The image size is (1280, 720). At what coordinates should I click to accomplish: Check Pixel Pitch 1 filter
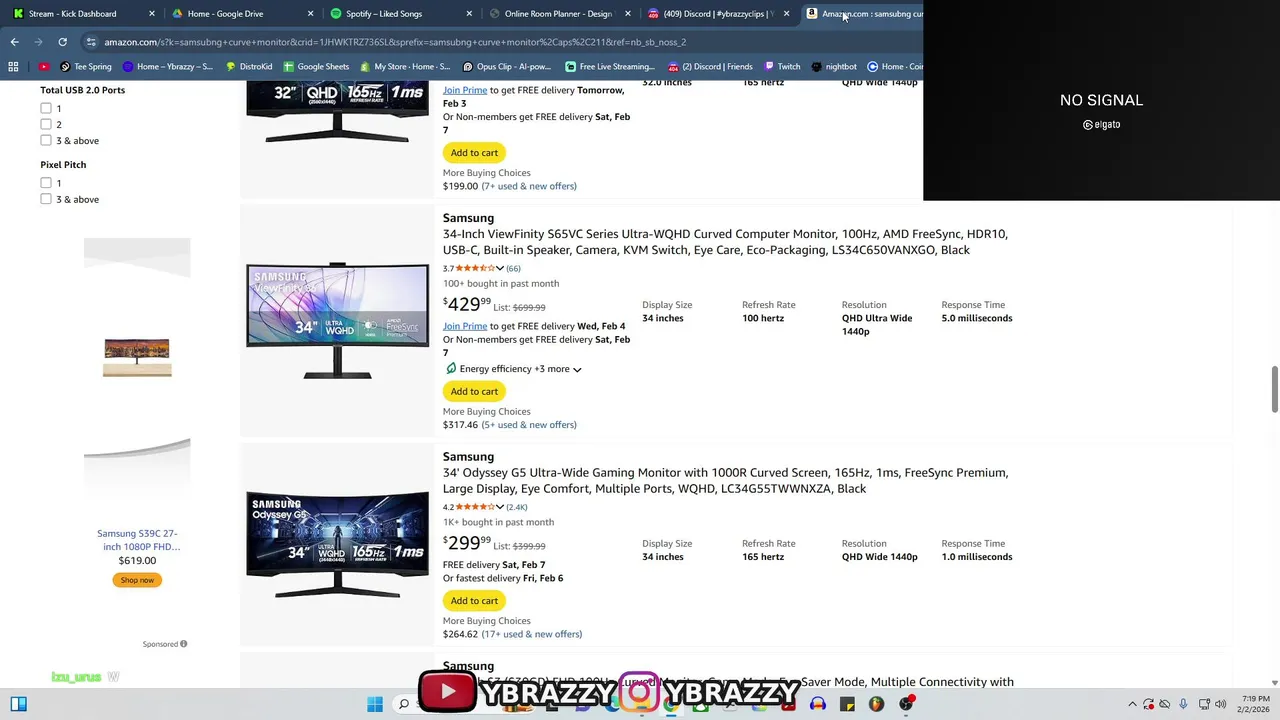click(x=46, y=183)
